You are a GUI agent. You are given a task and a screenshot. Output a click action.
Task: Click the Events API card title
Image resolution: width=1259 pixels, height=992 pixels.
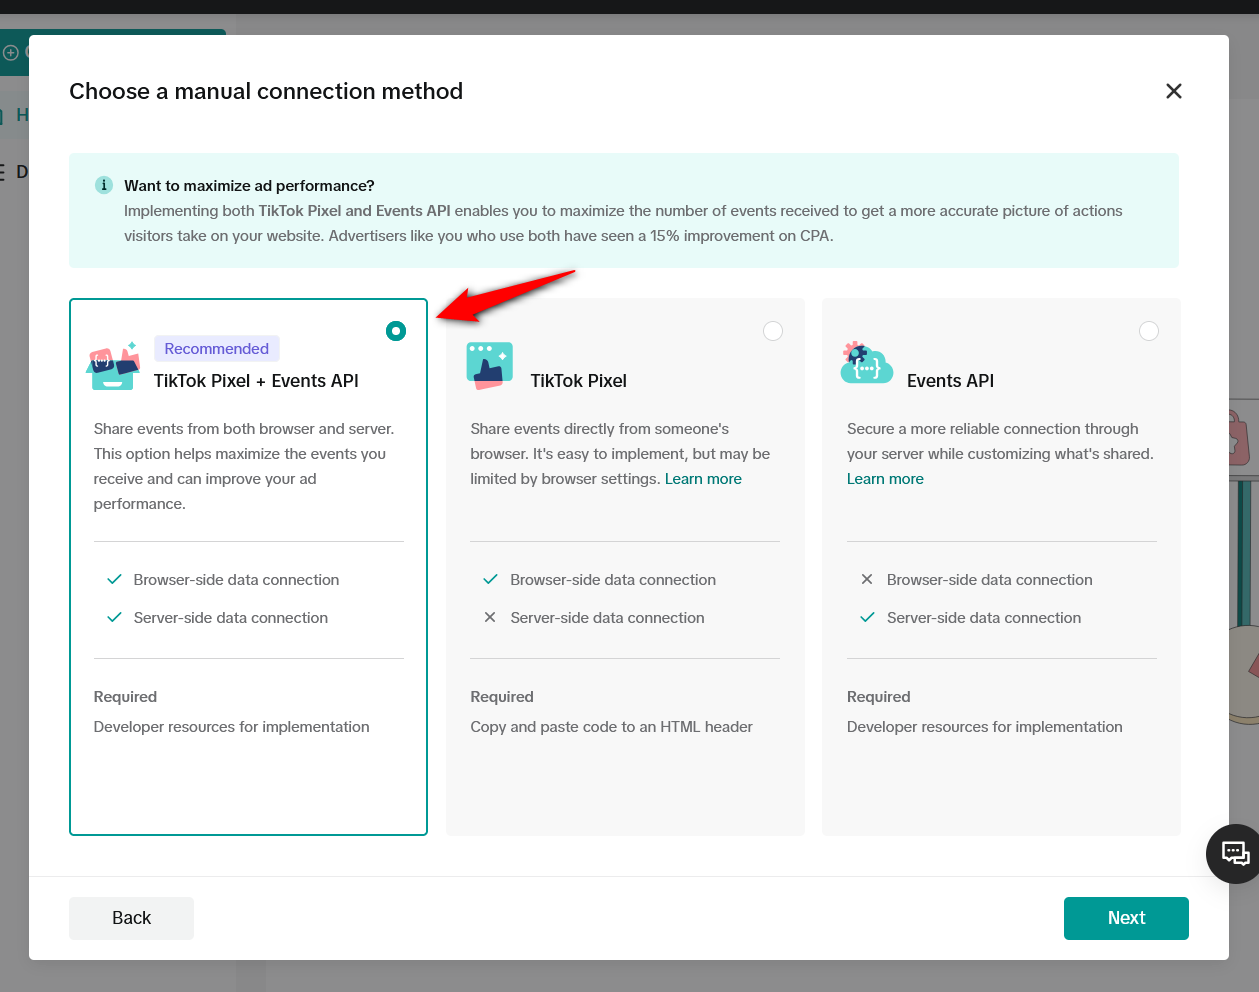(950, 381)
